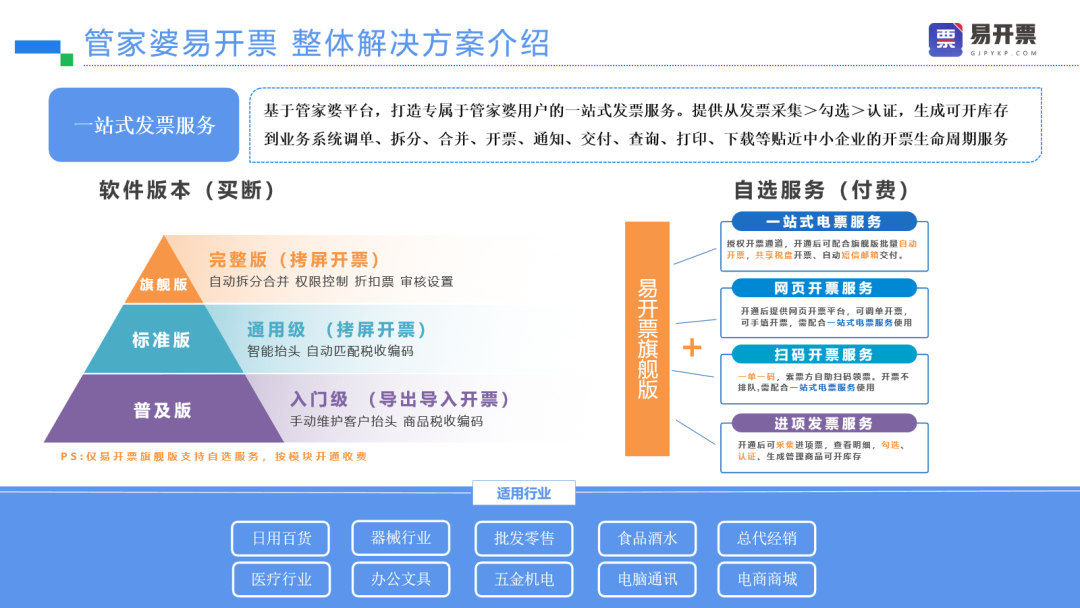Click the 自选服务（付费）heading

click(x=822, y=189)
